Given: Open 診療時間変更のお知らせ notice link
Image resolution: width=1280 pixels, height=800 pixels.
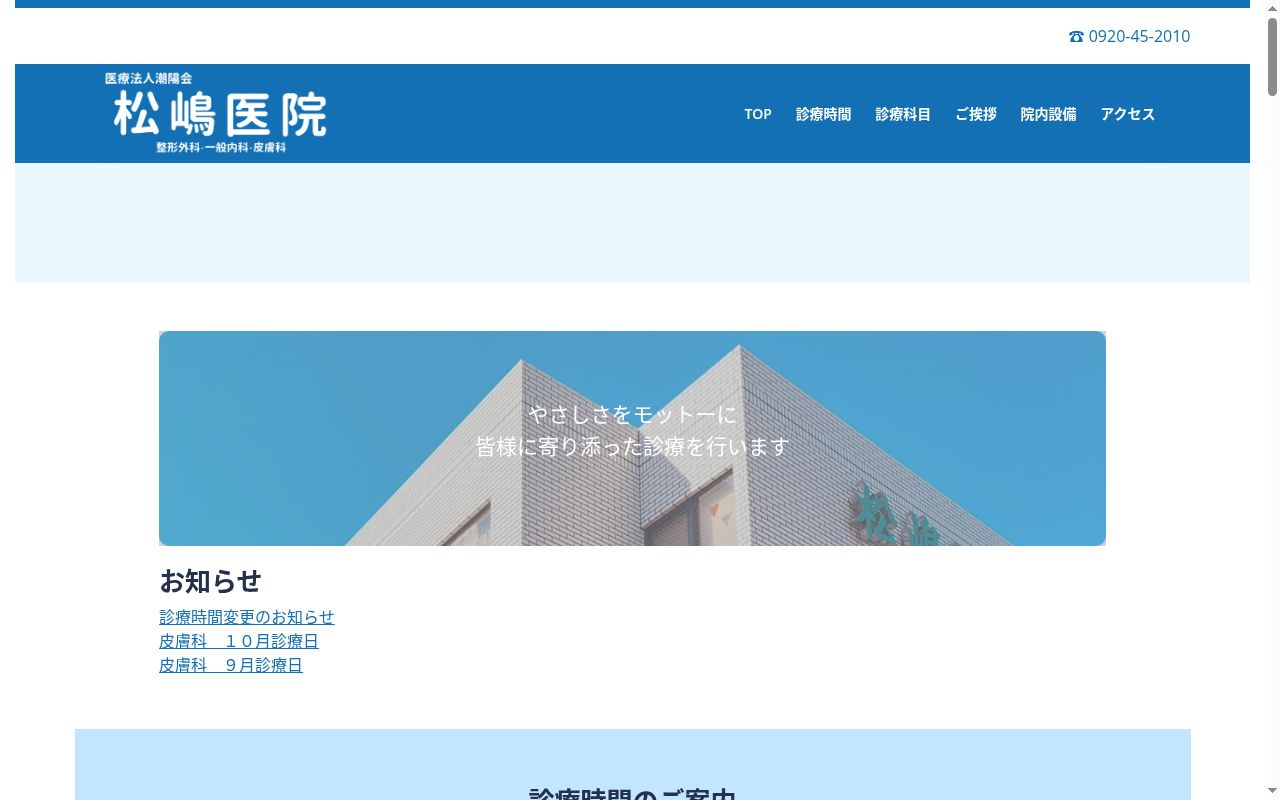Looking at the screenshot, I should point(247,617).
